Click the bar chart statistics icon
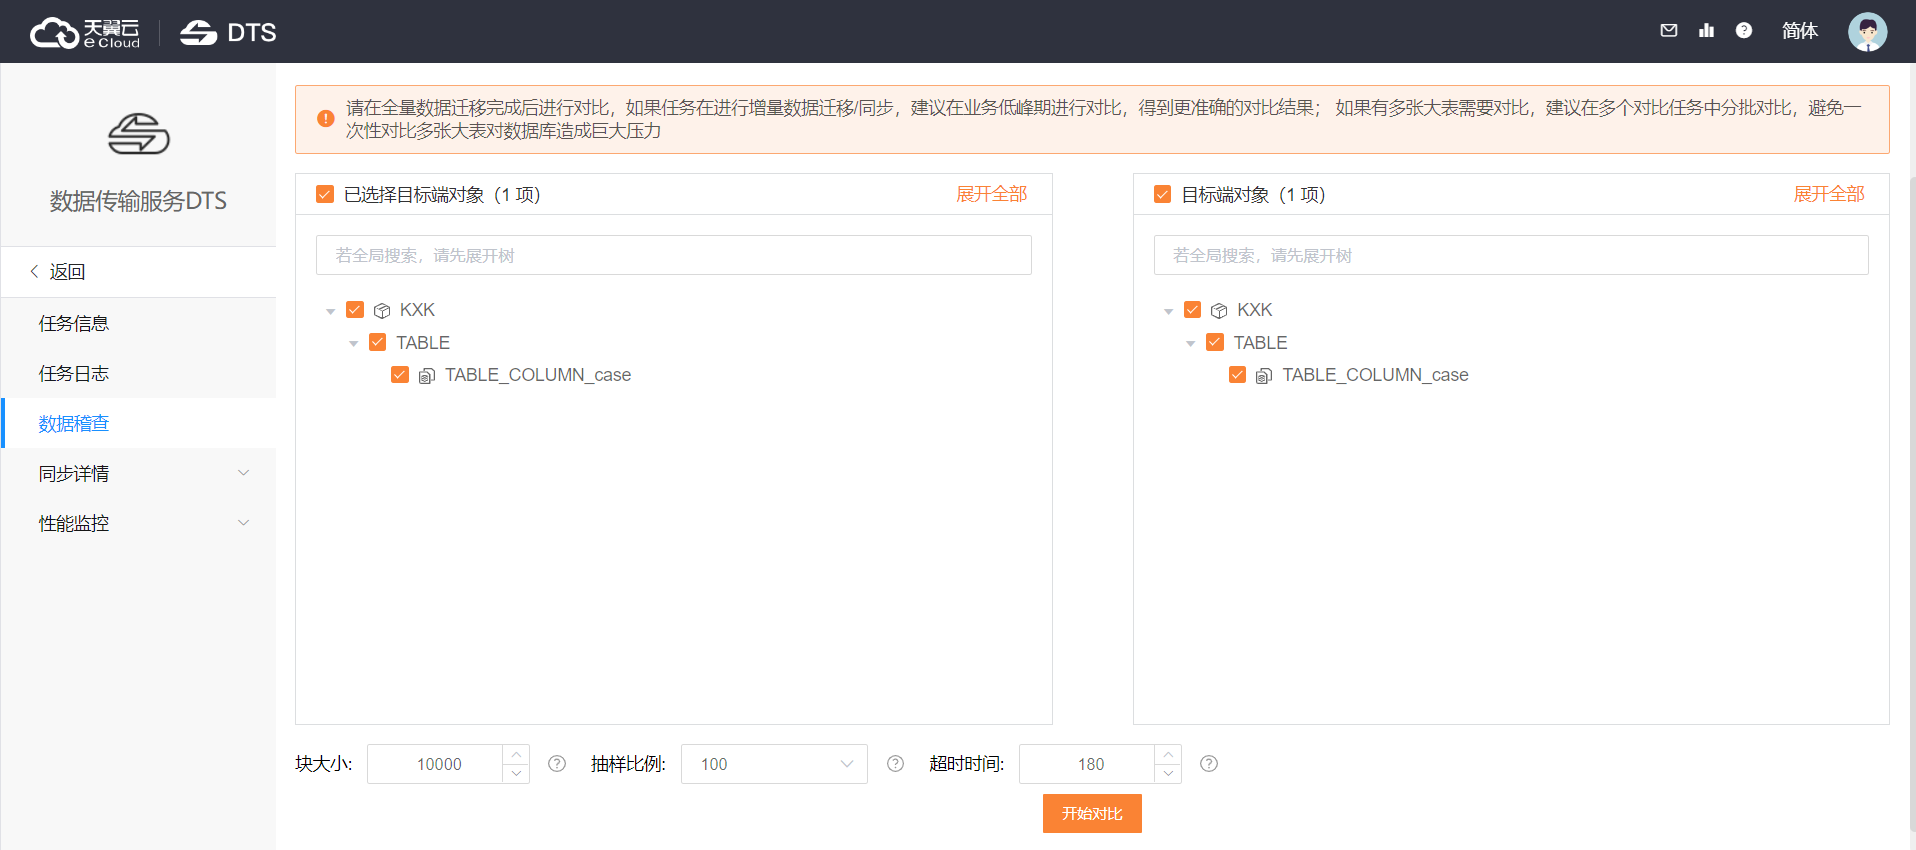This screenshot has height=850, width=1916. [1706, 31]
